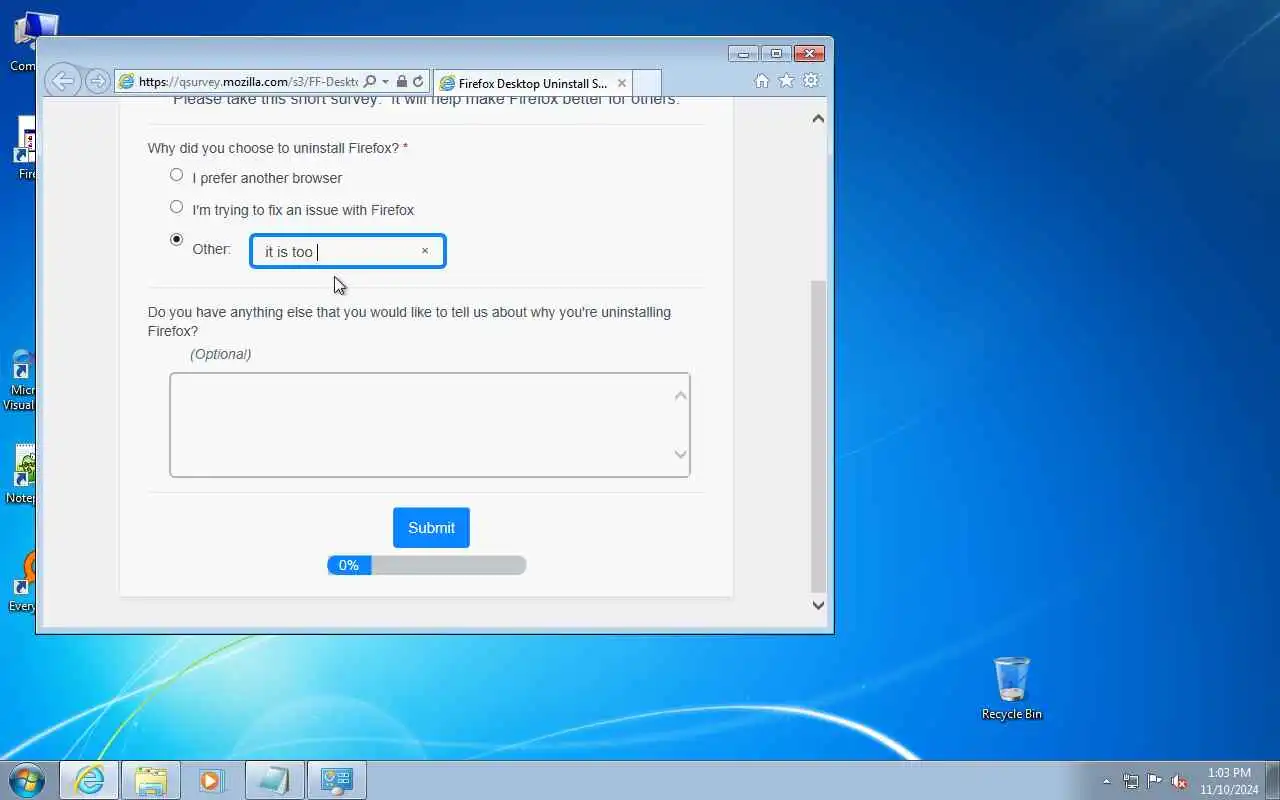Click the page vertical scrollbar thumb

[818, 435]
